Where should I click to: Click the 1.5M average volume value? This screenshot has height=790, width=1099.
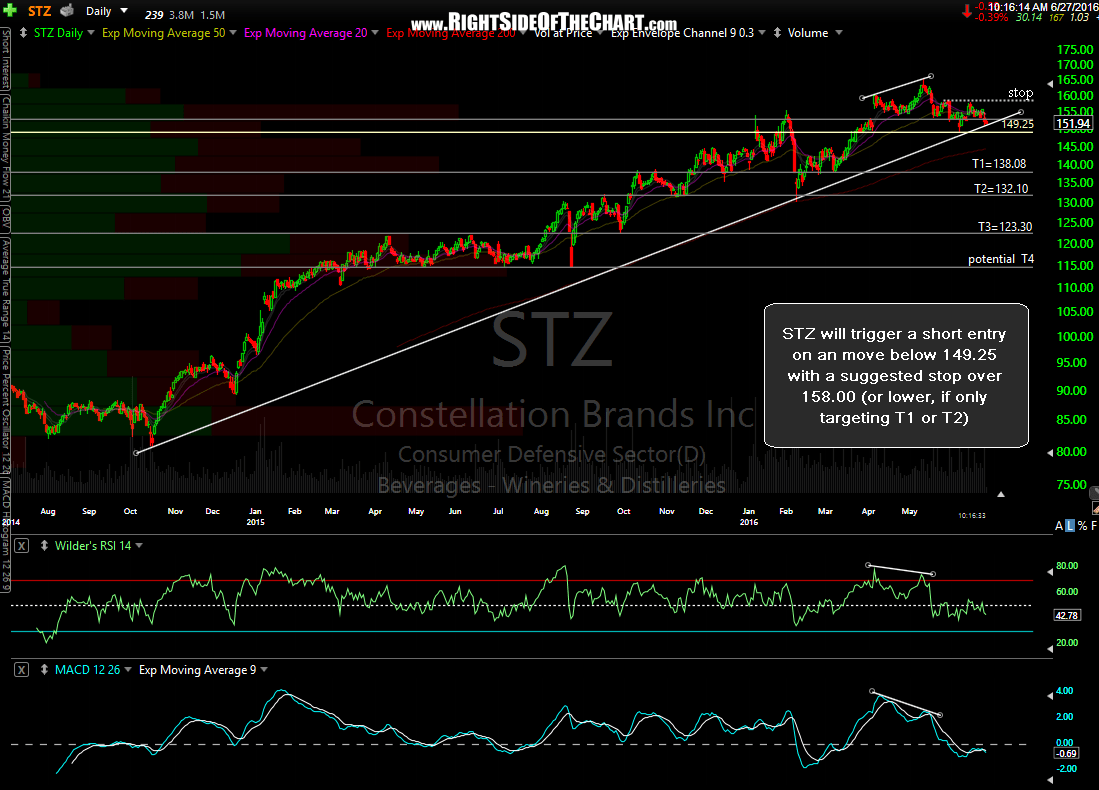click(212, 15)
